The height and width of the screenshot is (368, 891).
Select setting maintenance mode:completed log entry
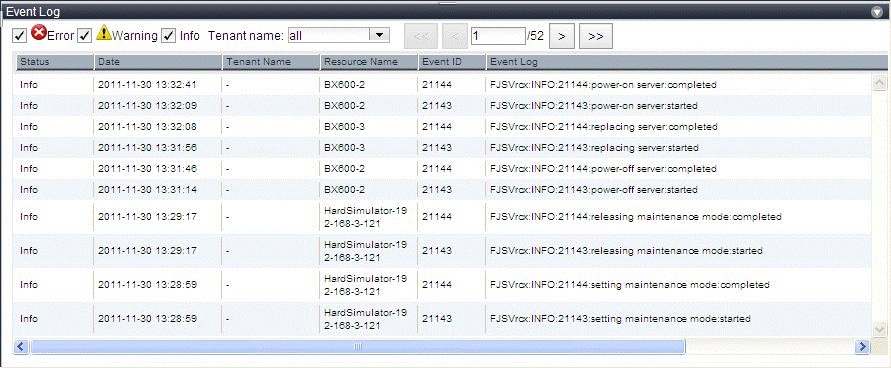click(630, 285)
